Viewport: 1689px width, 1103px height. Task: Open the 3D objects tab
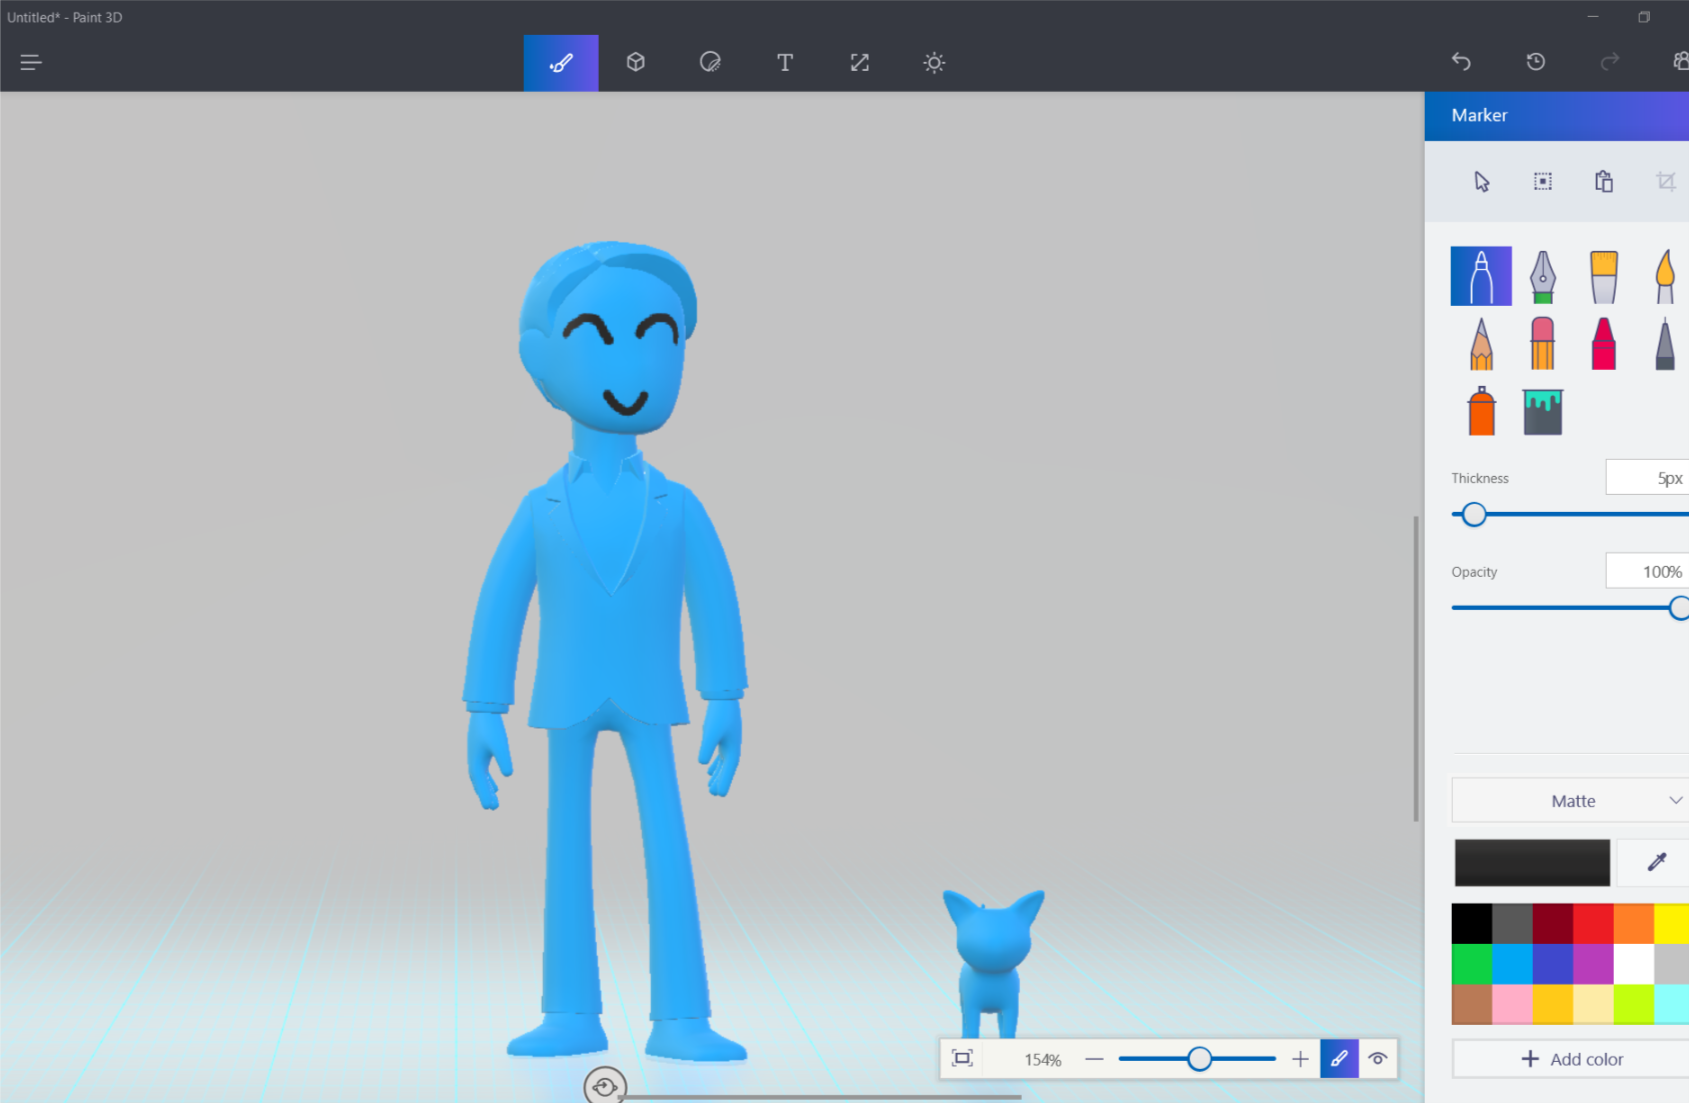pos(636,63)
